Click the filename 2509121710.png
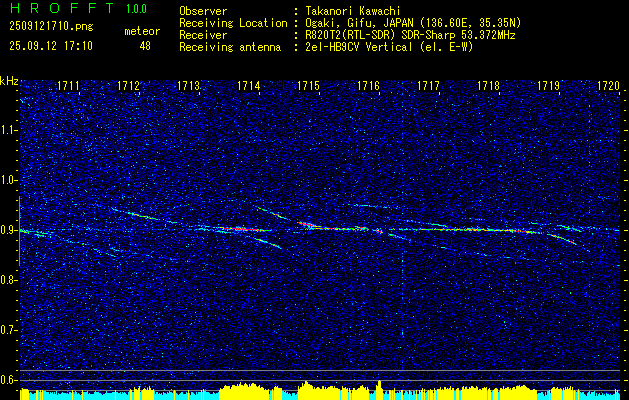629x400 pixels. pos(51,27)
